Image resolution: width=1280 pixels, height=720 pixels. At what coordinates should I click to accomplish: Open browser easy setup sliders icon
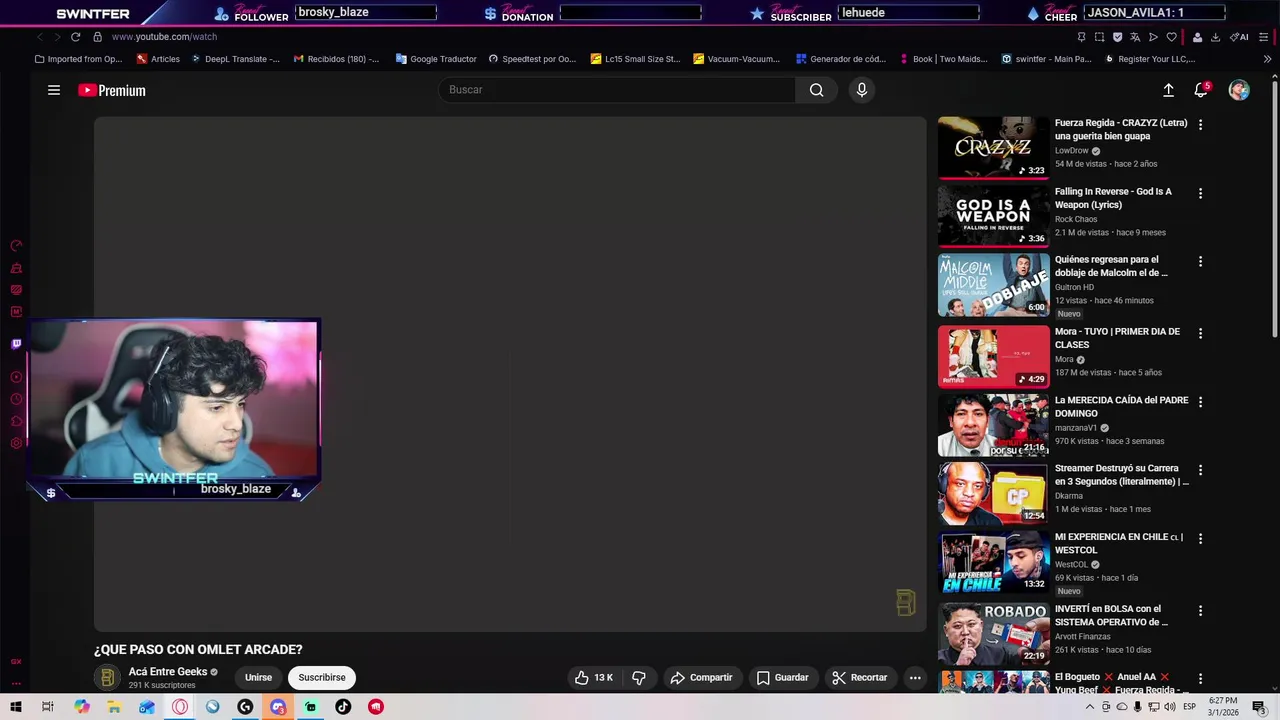click(x=1264, y=37)
